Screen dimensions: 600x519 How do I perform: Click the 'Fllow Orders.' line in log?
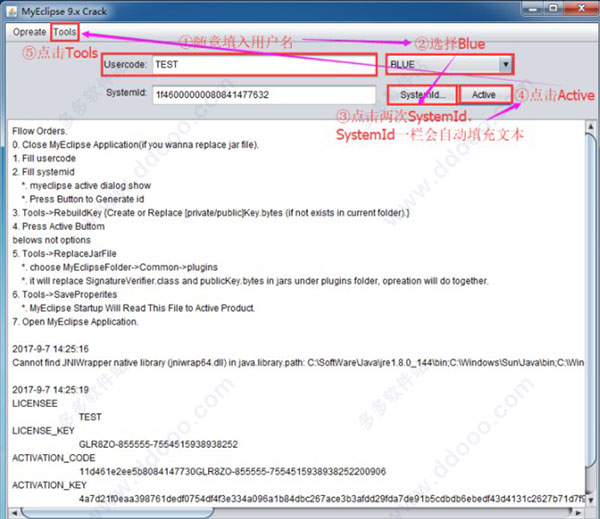click(40, 131)
